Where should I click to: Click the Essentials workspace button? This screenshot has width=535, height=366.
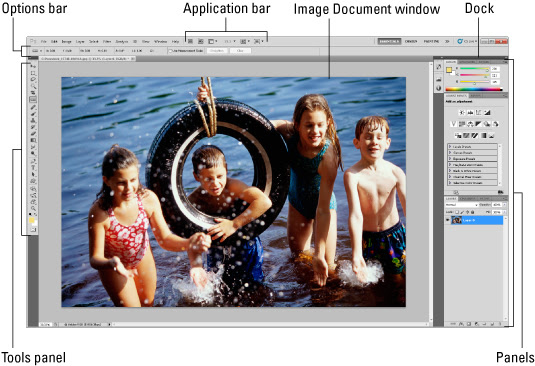pos(389,41)
